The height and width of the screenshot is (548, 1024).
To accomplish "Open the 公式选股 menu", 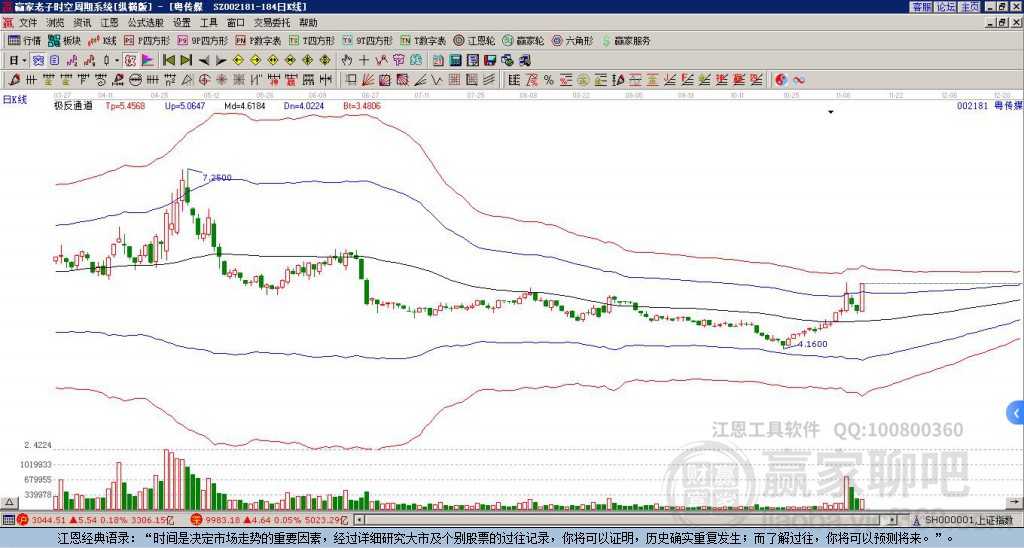I will click(146, 23).
